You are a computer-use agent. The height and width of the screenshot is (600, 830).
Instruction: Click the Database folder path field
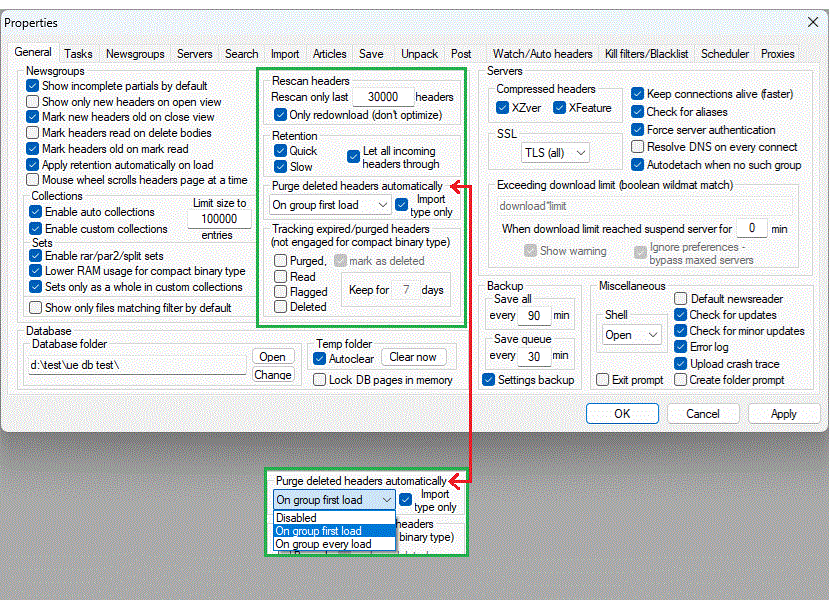pyautogui.click(x=137, y=364)
